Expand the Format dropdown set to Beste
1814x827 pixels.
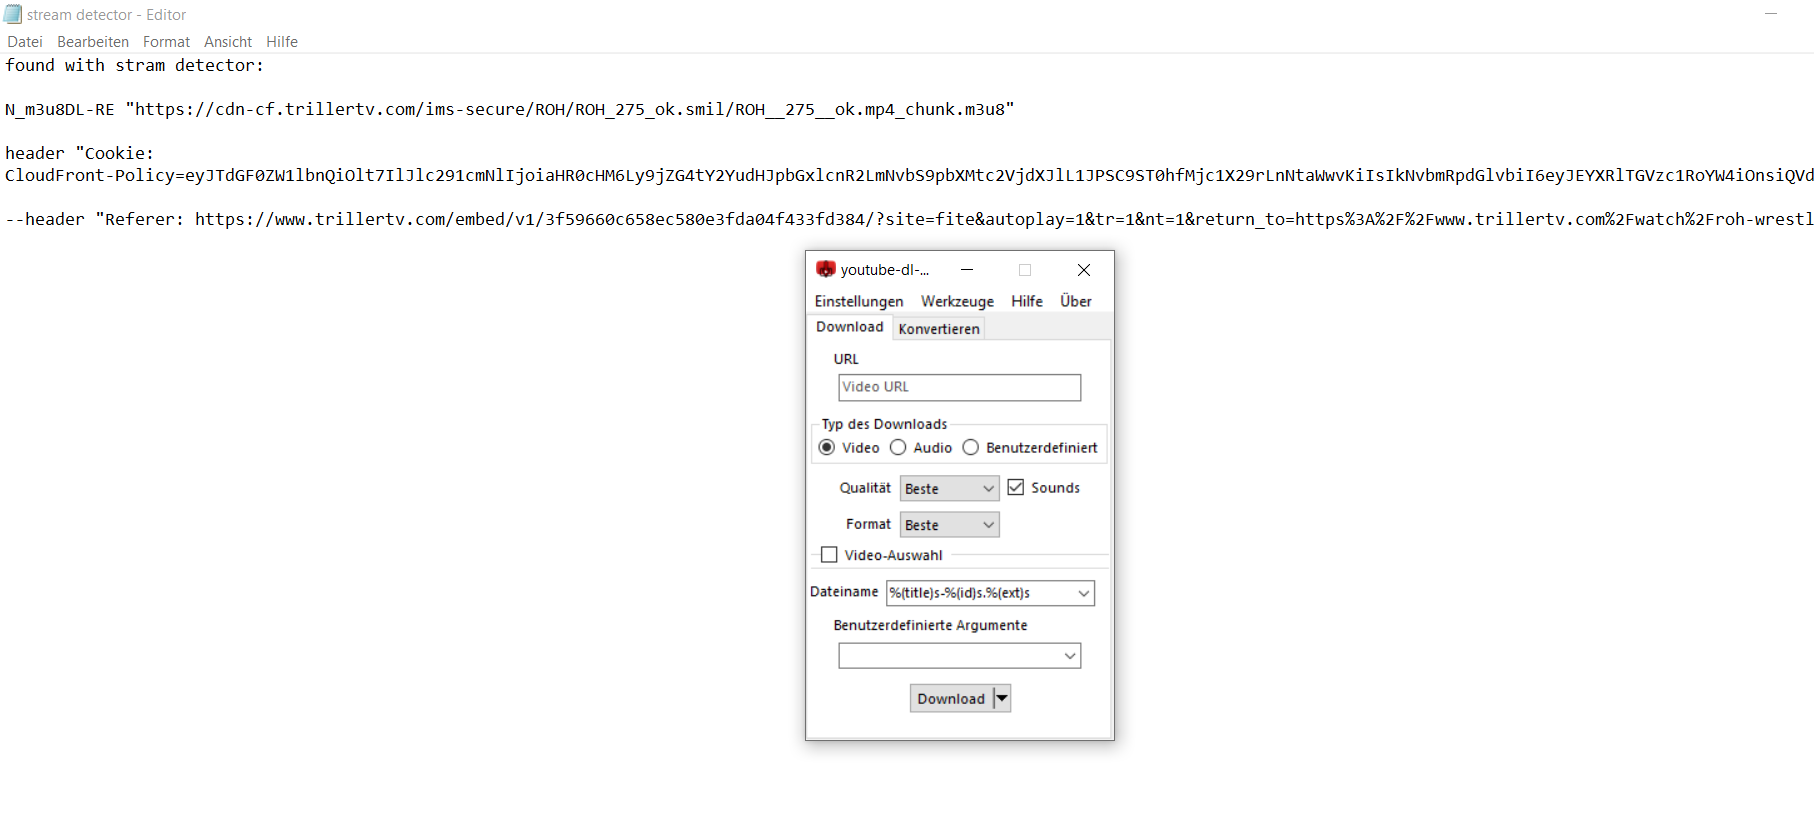(949, 525)
